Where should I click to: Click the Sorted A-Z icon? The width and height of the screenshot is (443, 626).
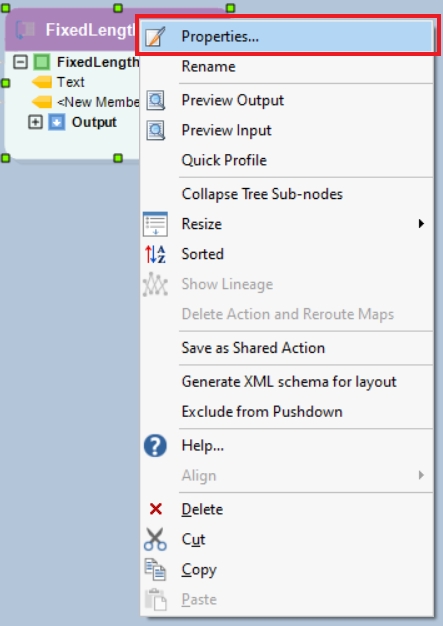pyautogui.click(x=155, y=254)
